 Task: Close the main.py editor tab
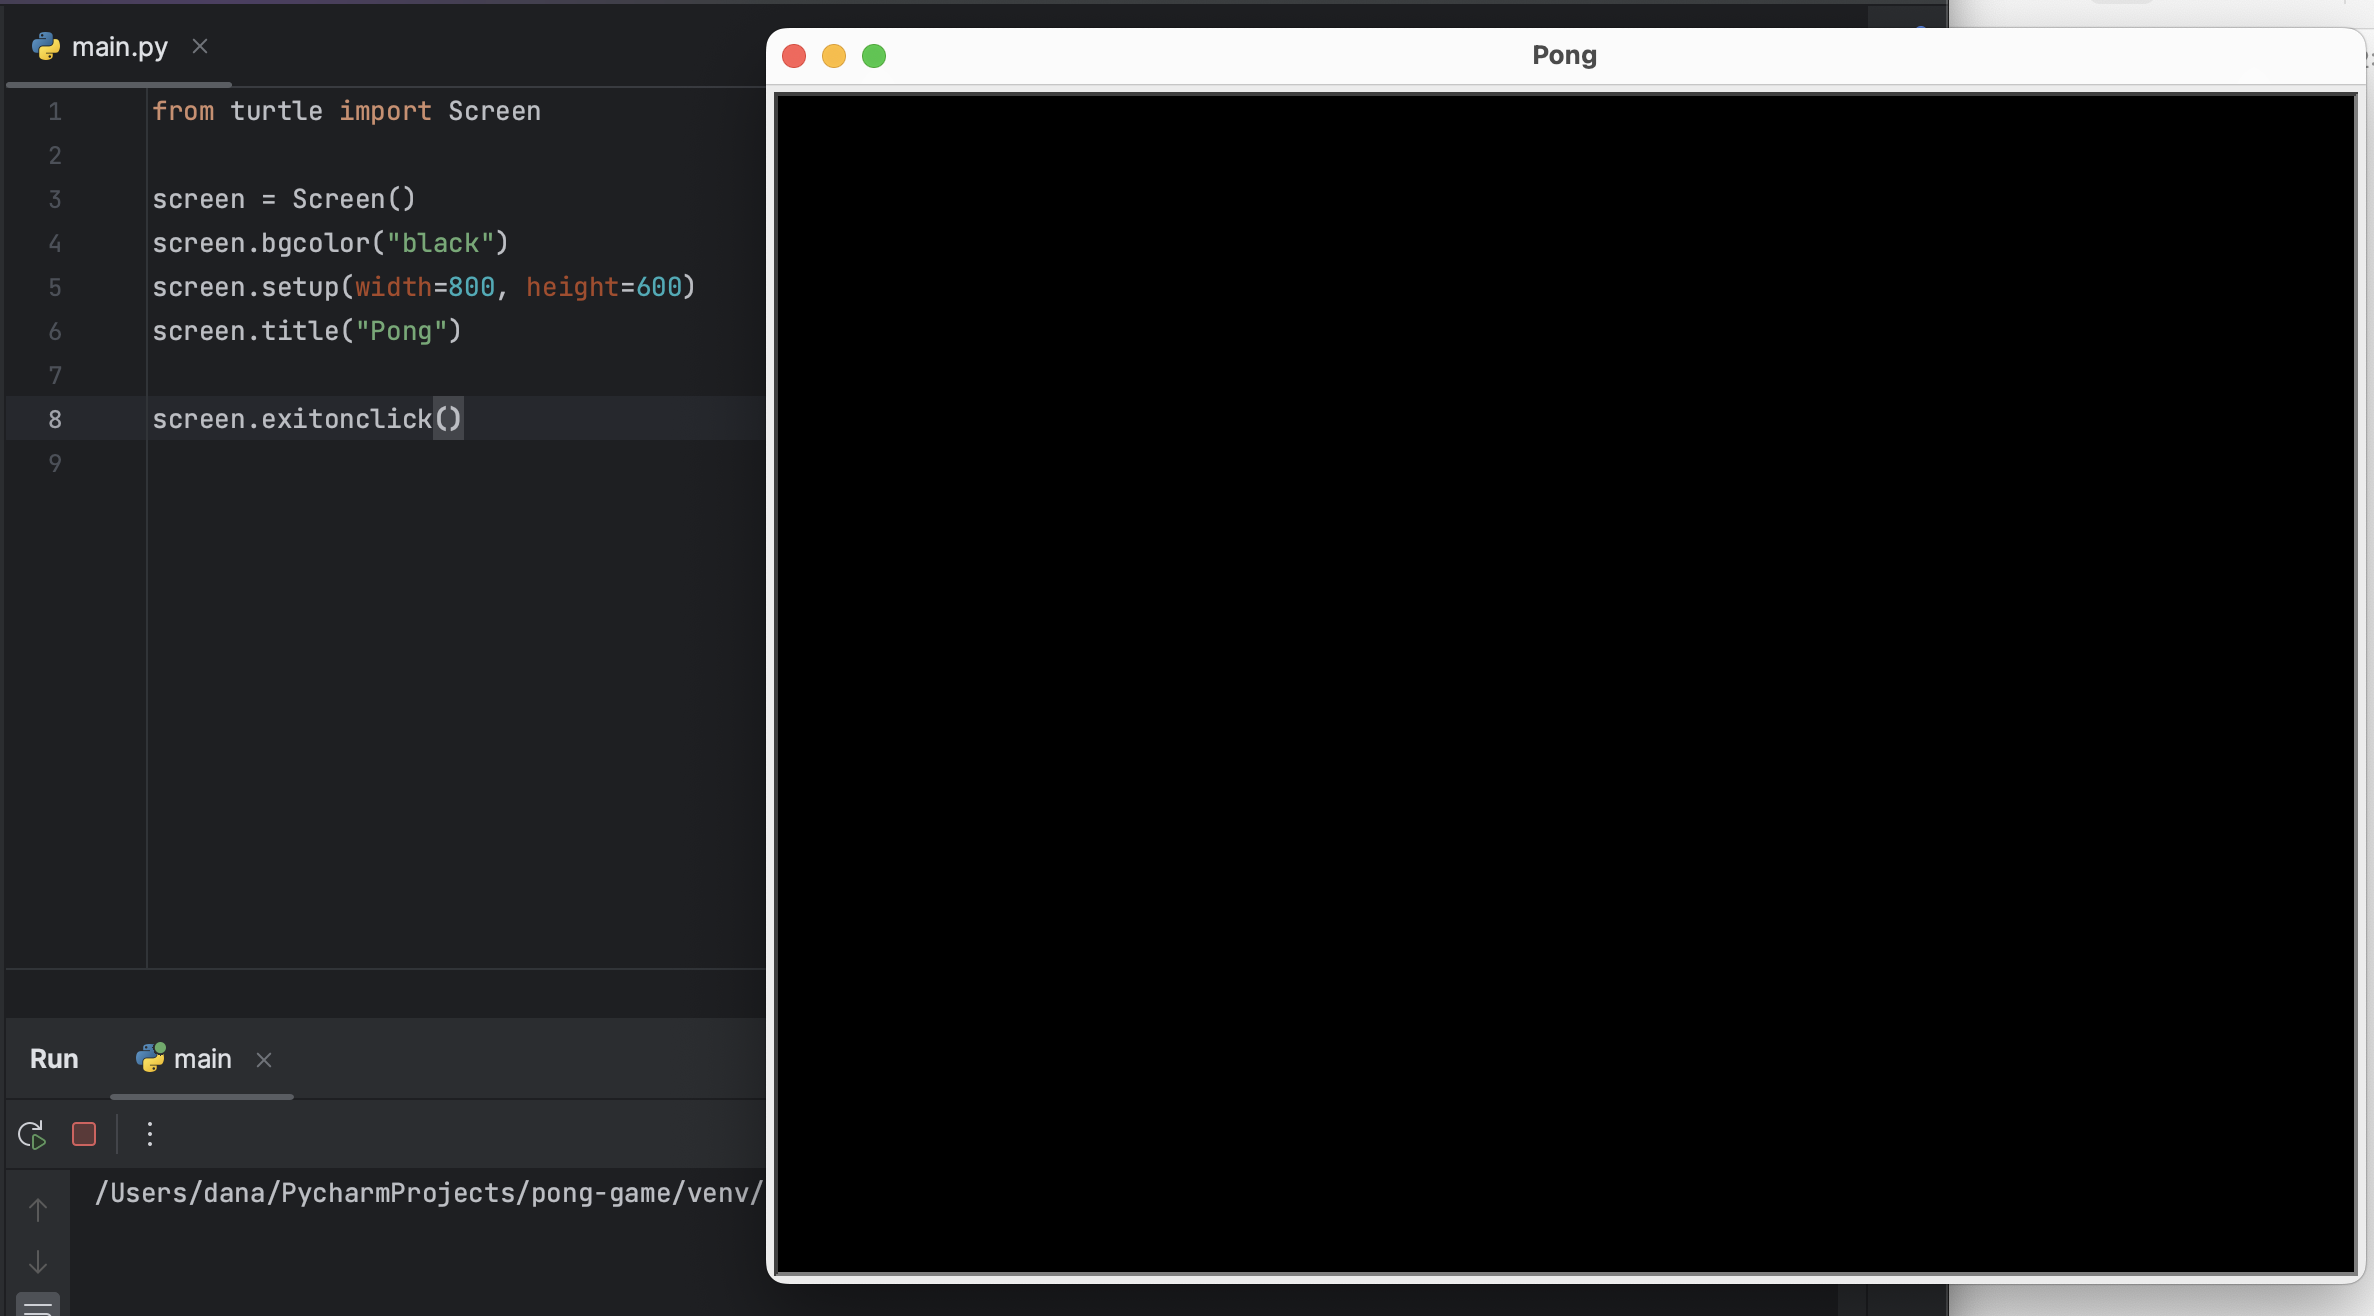pyautogui.click(x=200, y=46)
